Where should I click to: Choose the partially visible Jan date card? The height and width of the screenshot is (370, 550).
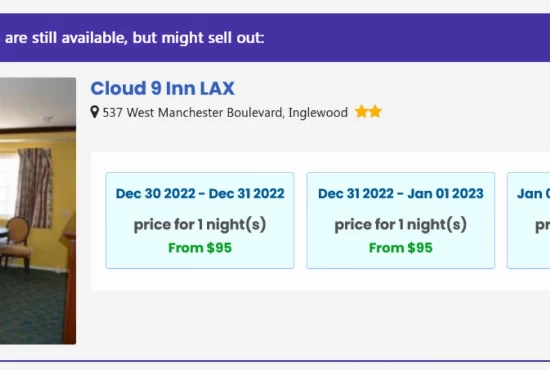tap(529, 220)
